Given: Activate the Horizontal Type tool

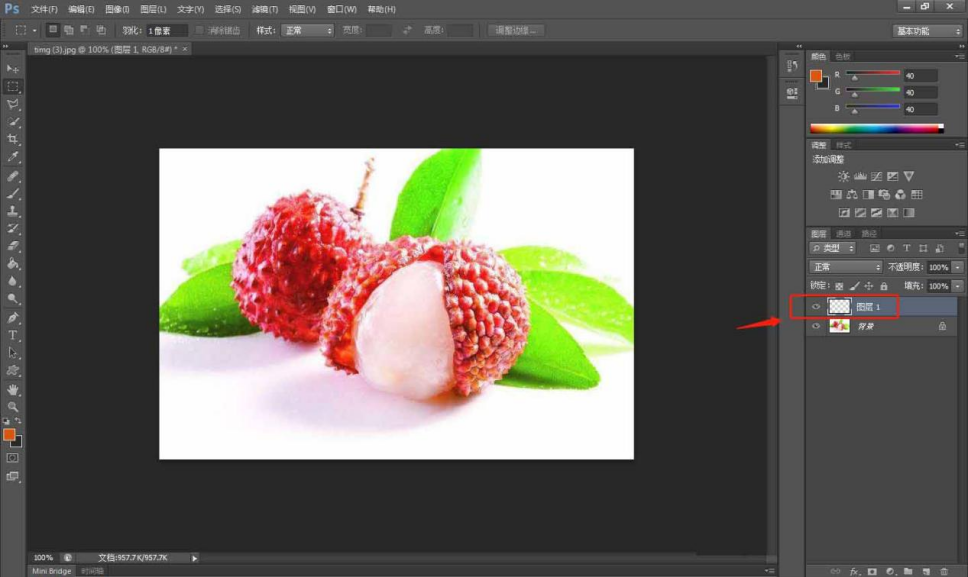Looking at the screenshot, I should [x=13, y=335].
